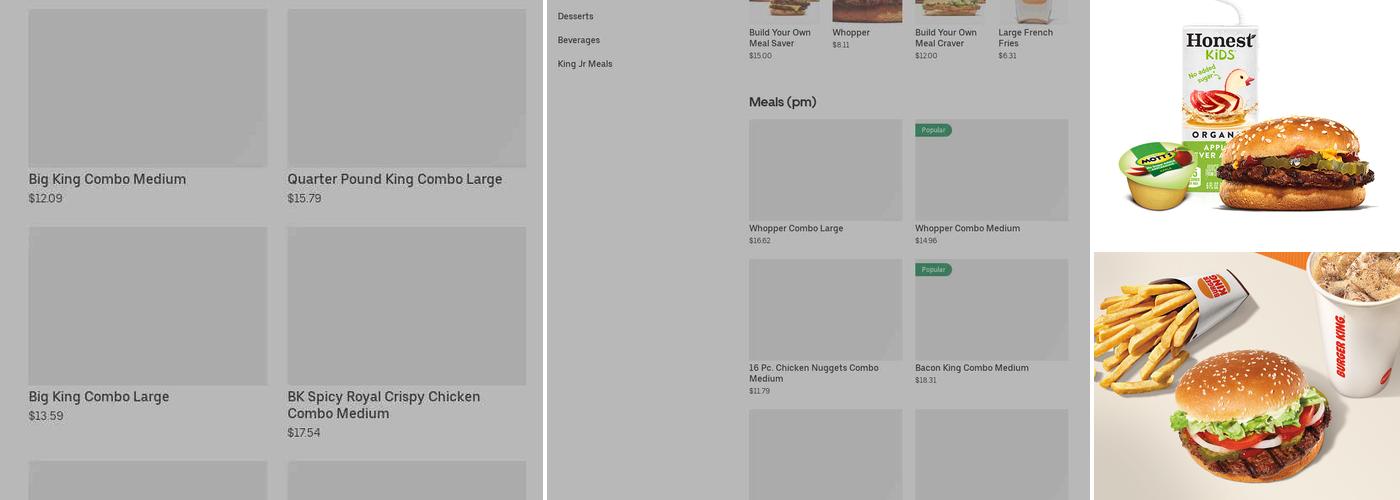Click the Whopper with fries and drink photo
1400x500 pixels.
(1246, 376)
